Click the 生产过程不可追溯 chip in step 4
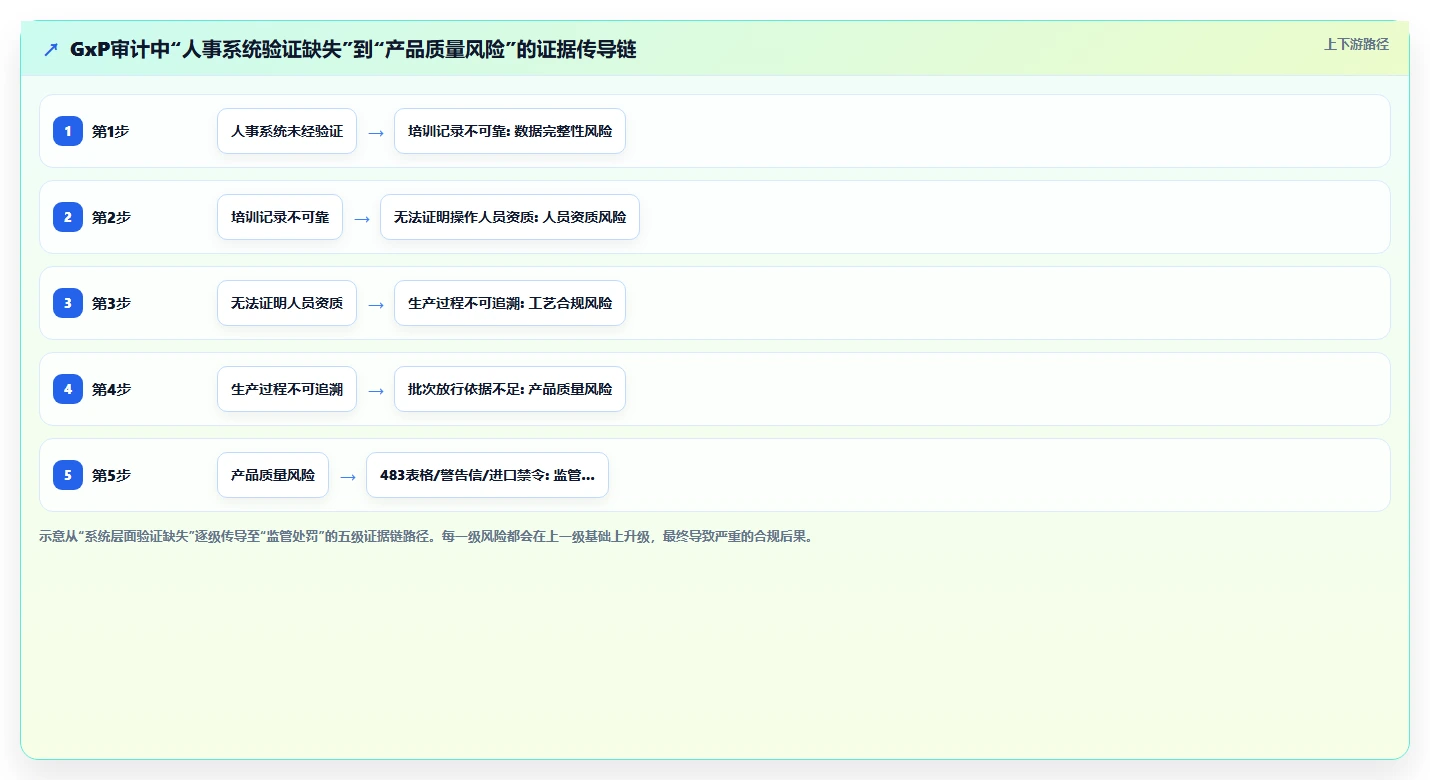Viewport: 1430px width, 780px height. tap(287, 389)
